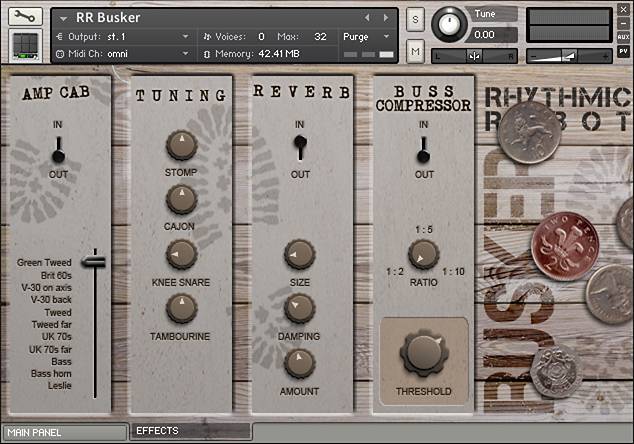Click the 1:2 ratio label

[395, 272]
